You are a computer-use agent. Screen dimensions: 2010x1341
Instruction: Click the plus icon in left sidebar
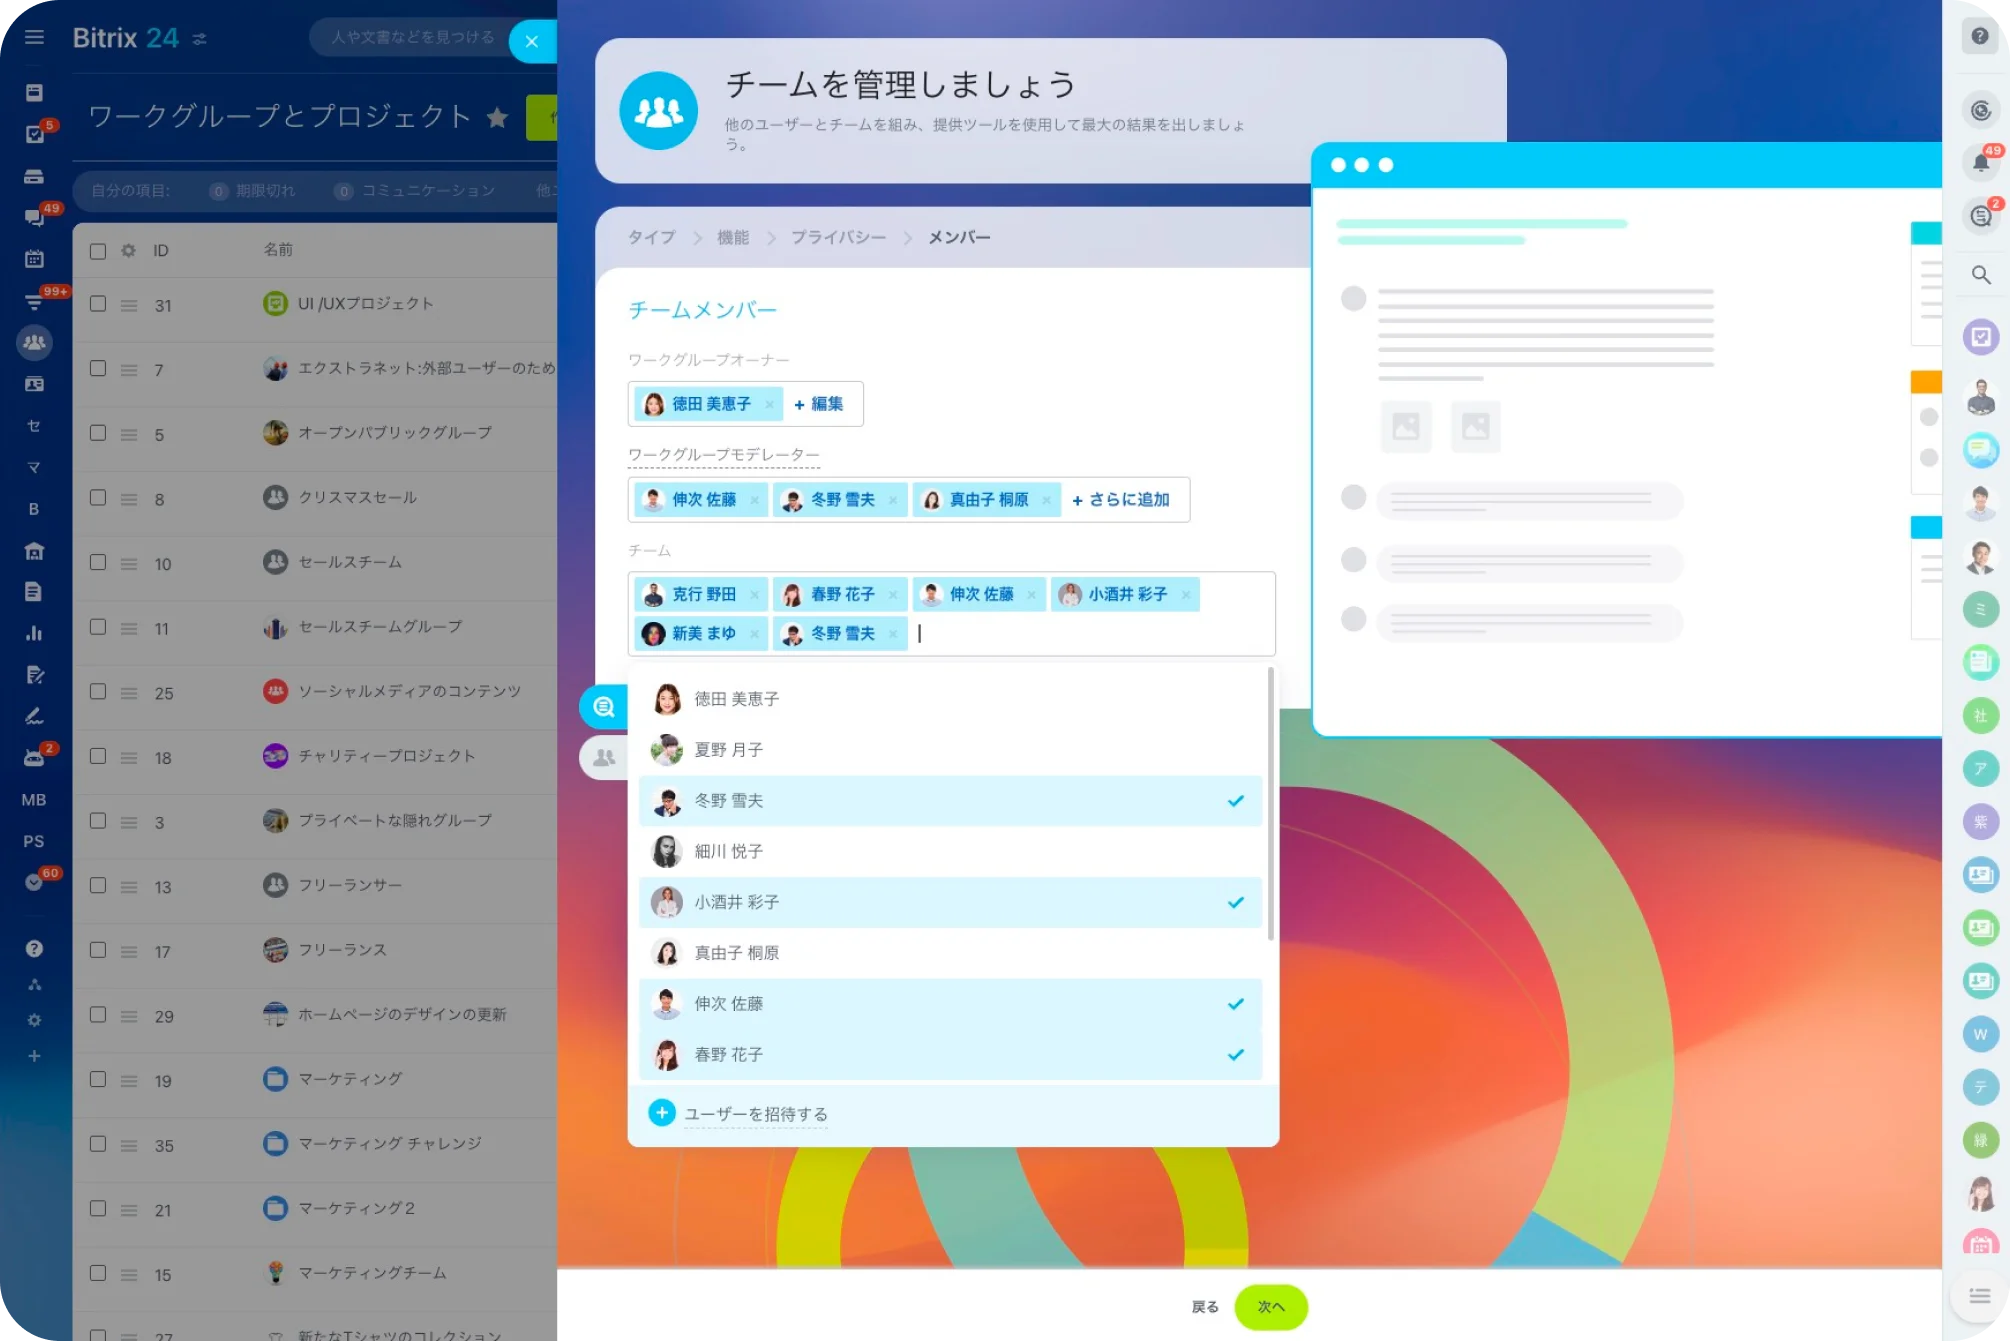pyautogui.click(x=34, y=1056)
